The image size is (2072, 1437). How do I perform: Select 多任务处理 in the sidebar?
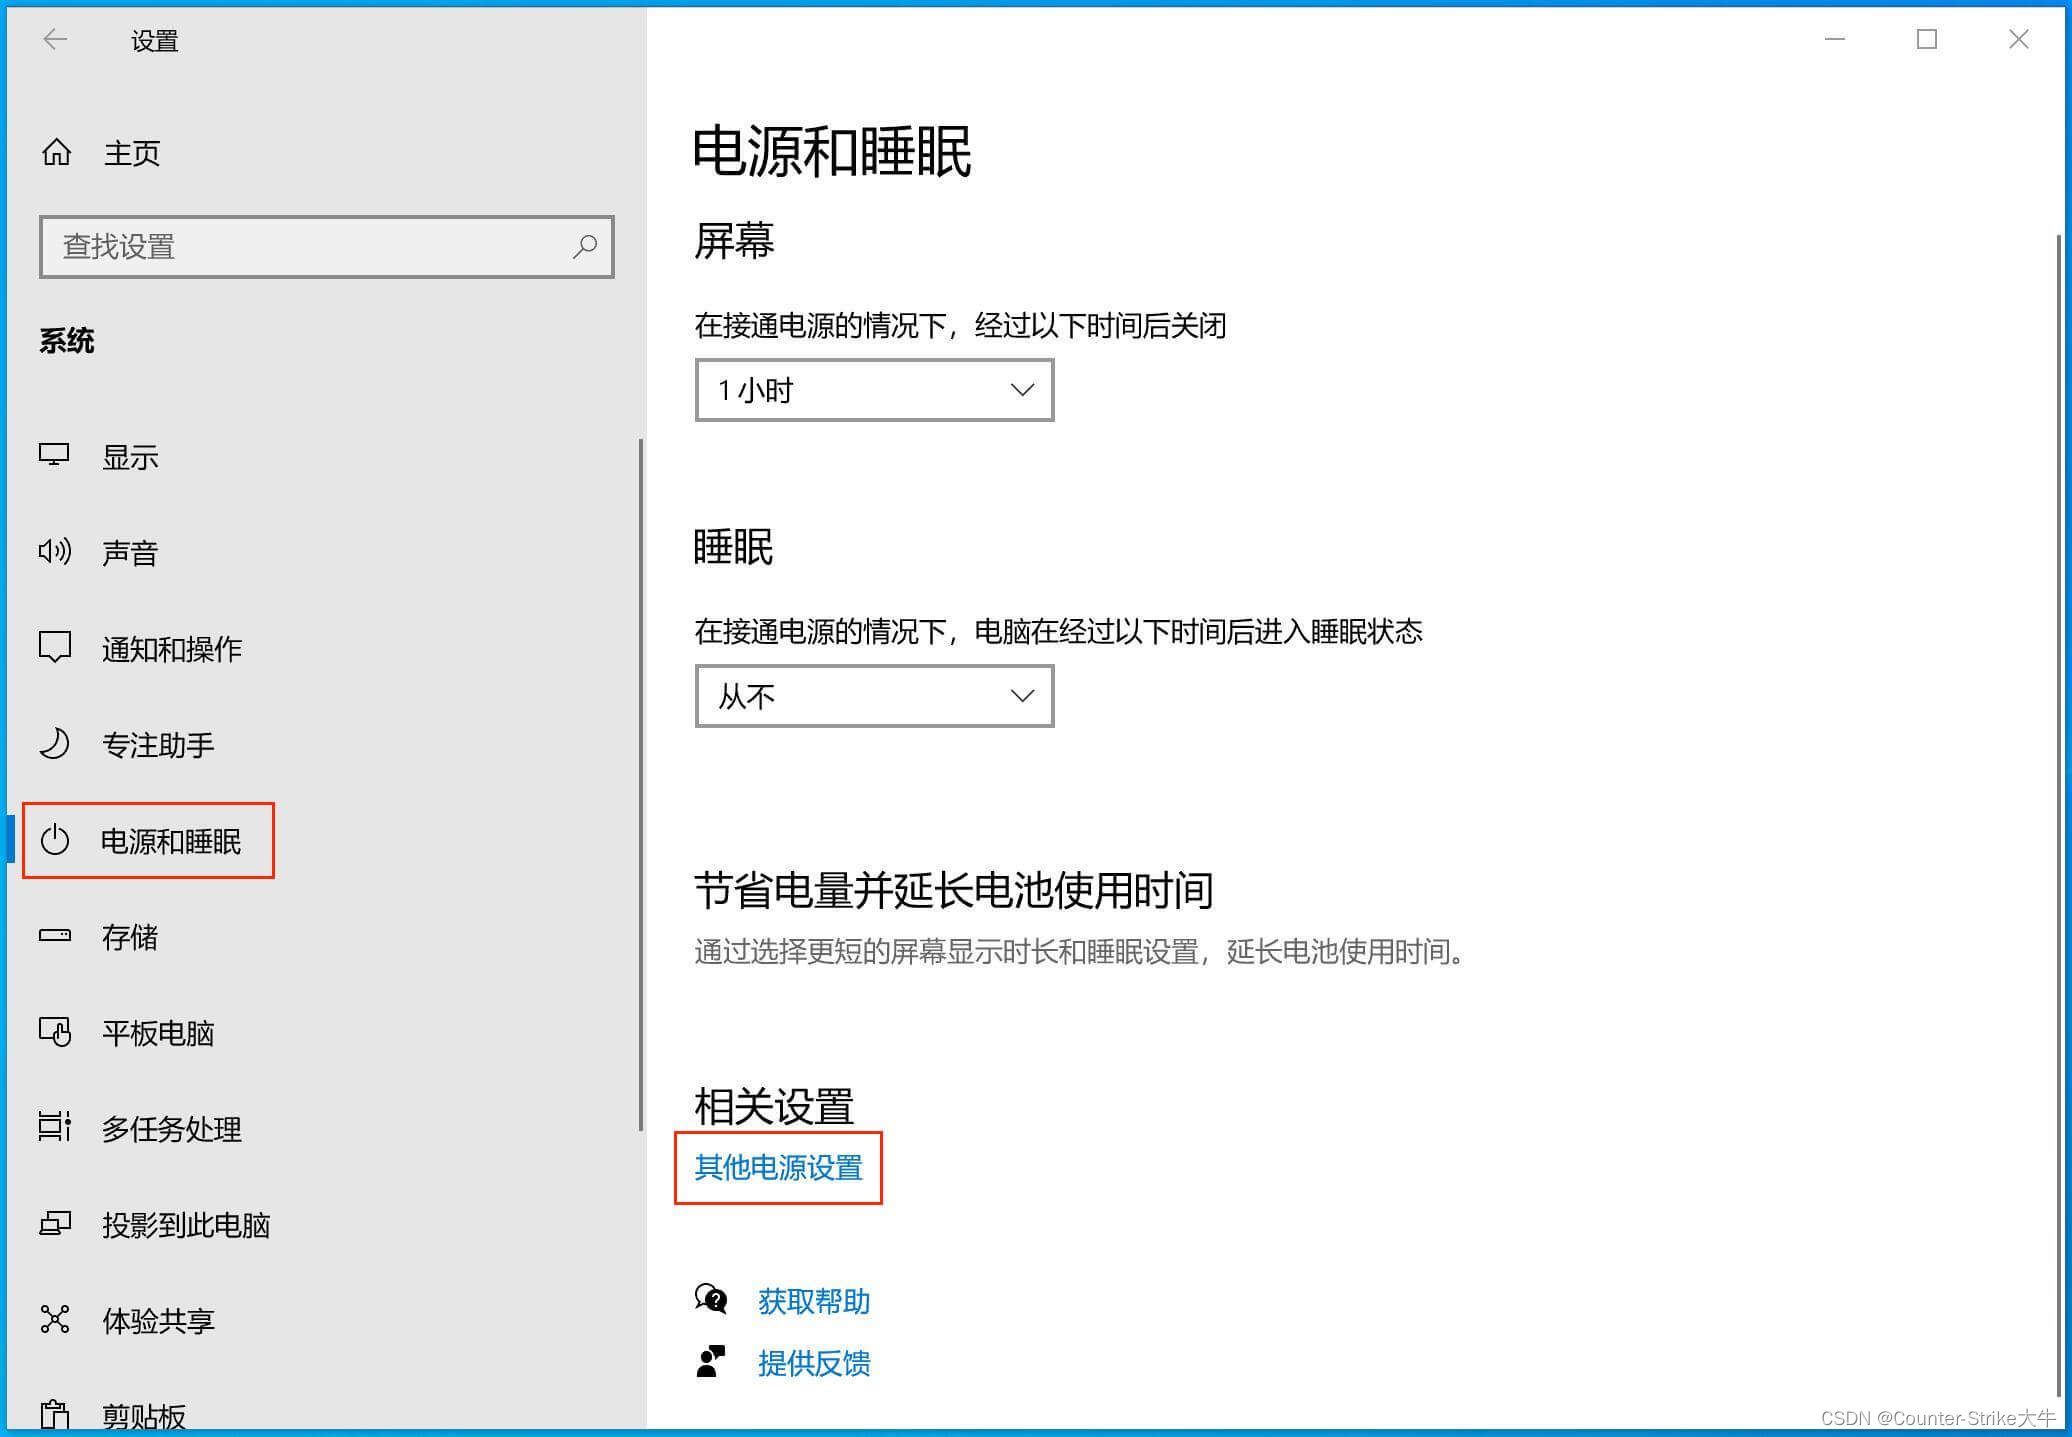click(x=171, y=1129)
